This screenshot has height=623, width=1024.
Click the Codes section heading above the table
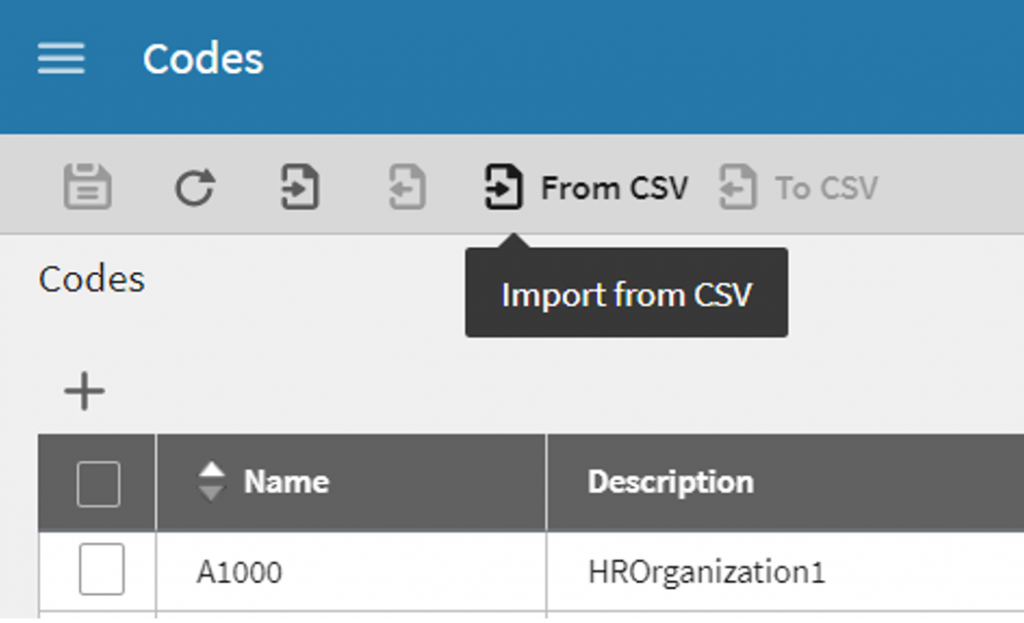[x=92, y=279]
